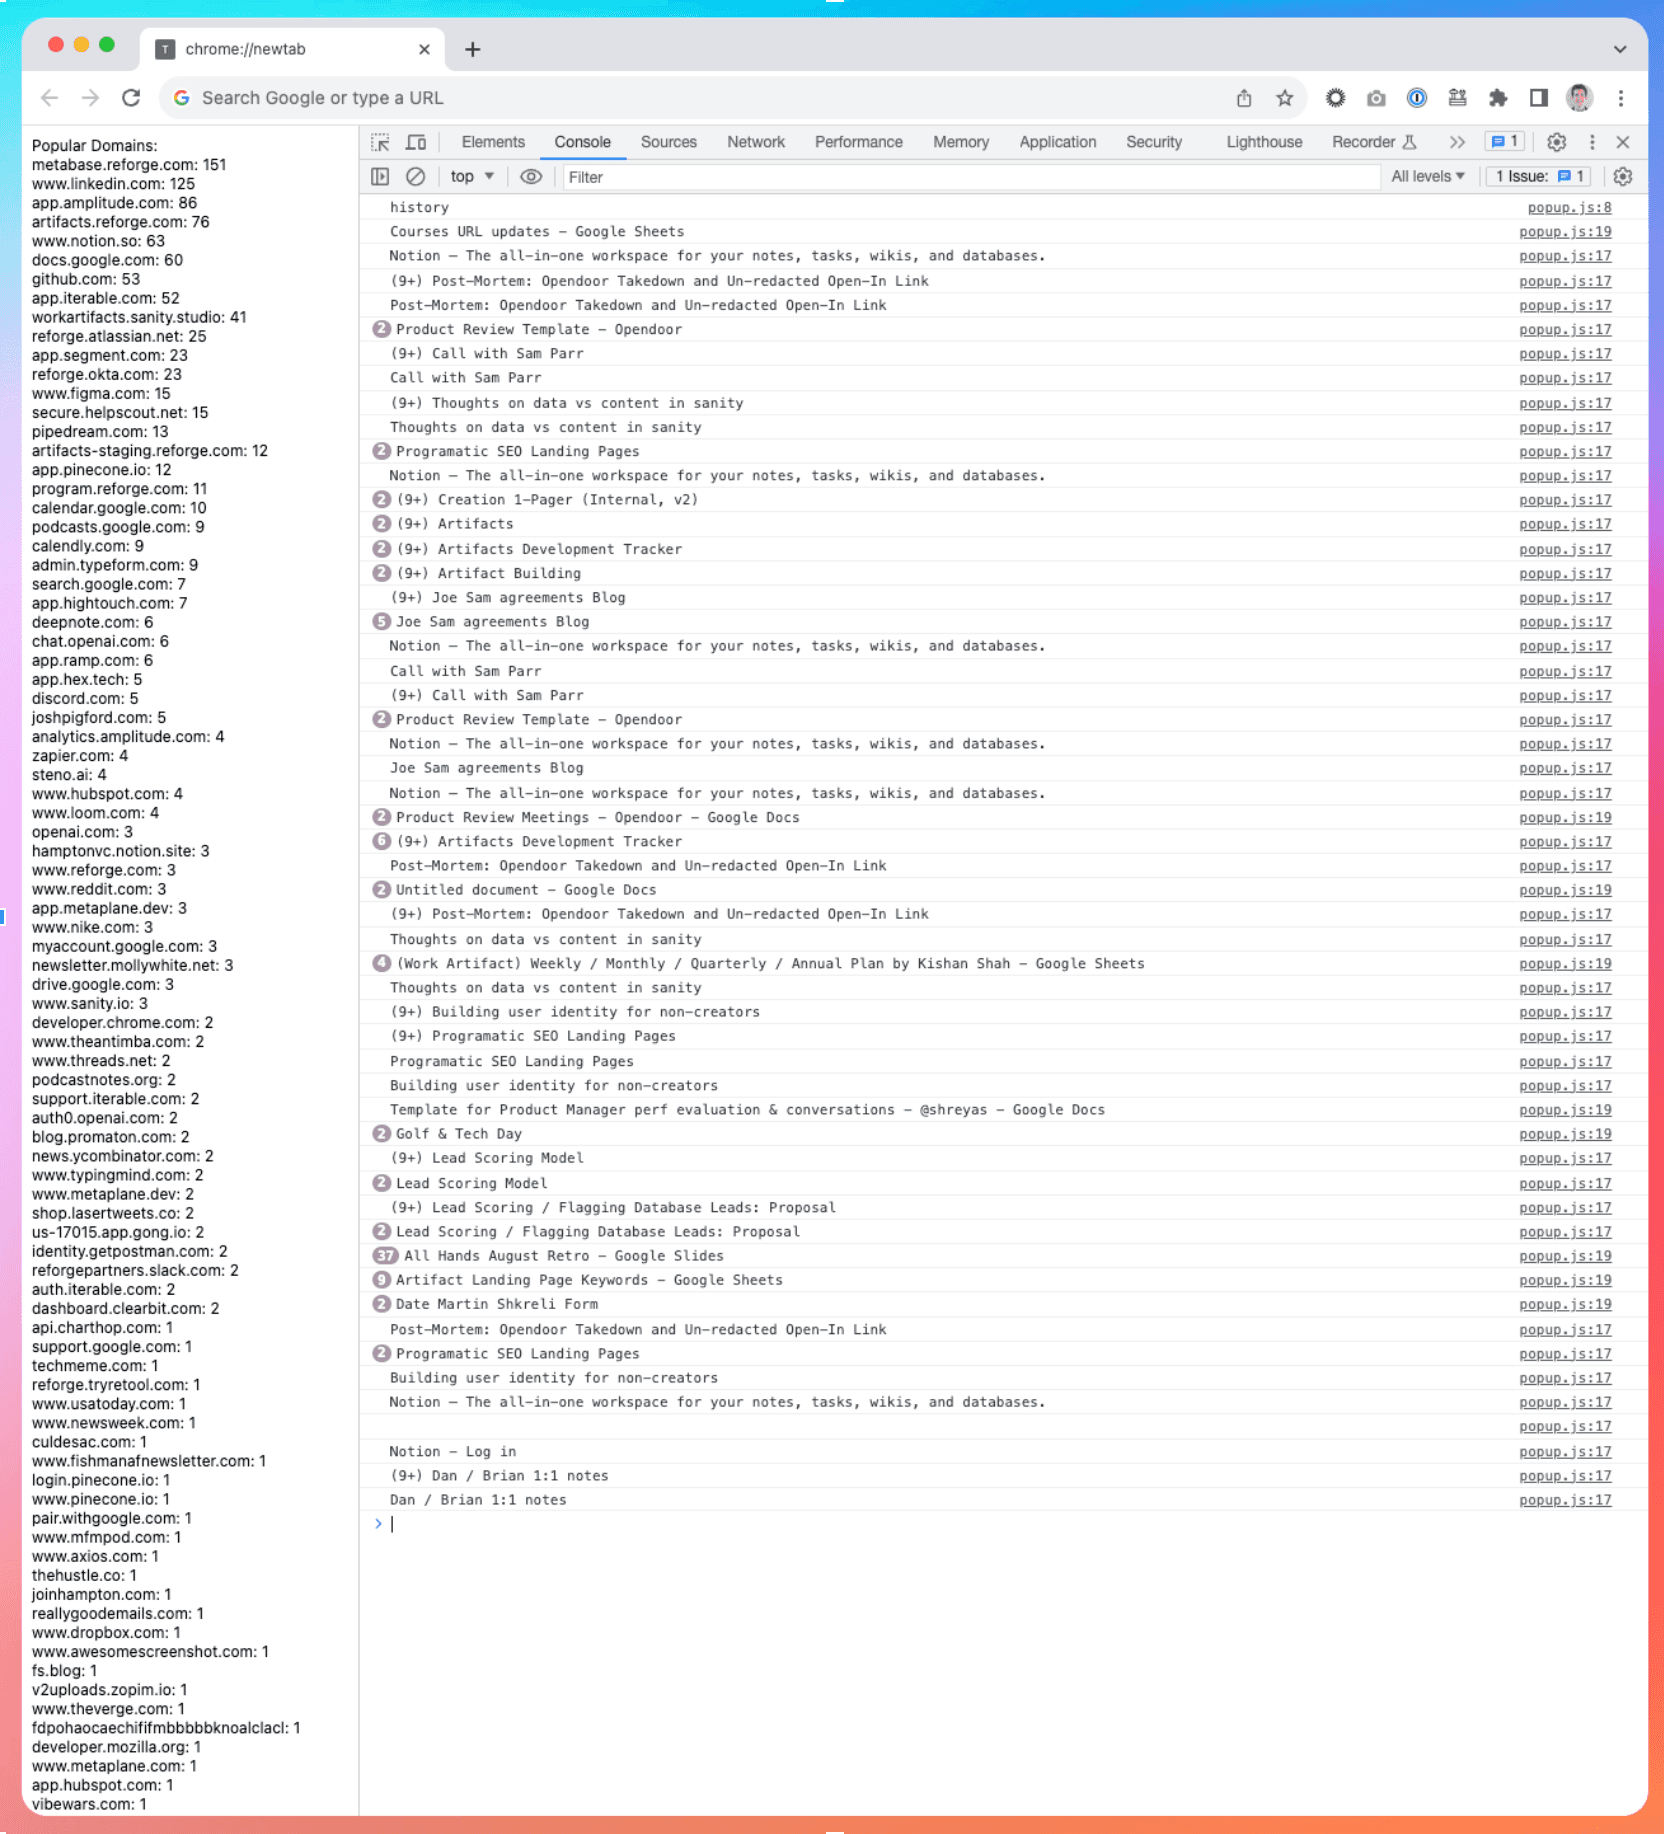Toggle the console sidebar icon
Image resolution: width=1664 pixels, height=1834 pixels.
click(380, 177)
